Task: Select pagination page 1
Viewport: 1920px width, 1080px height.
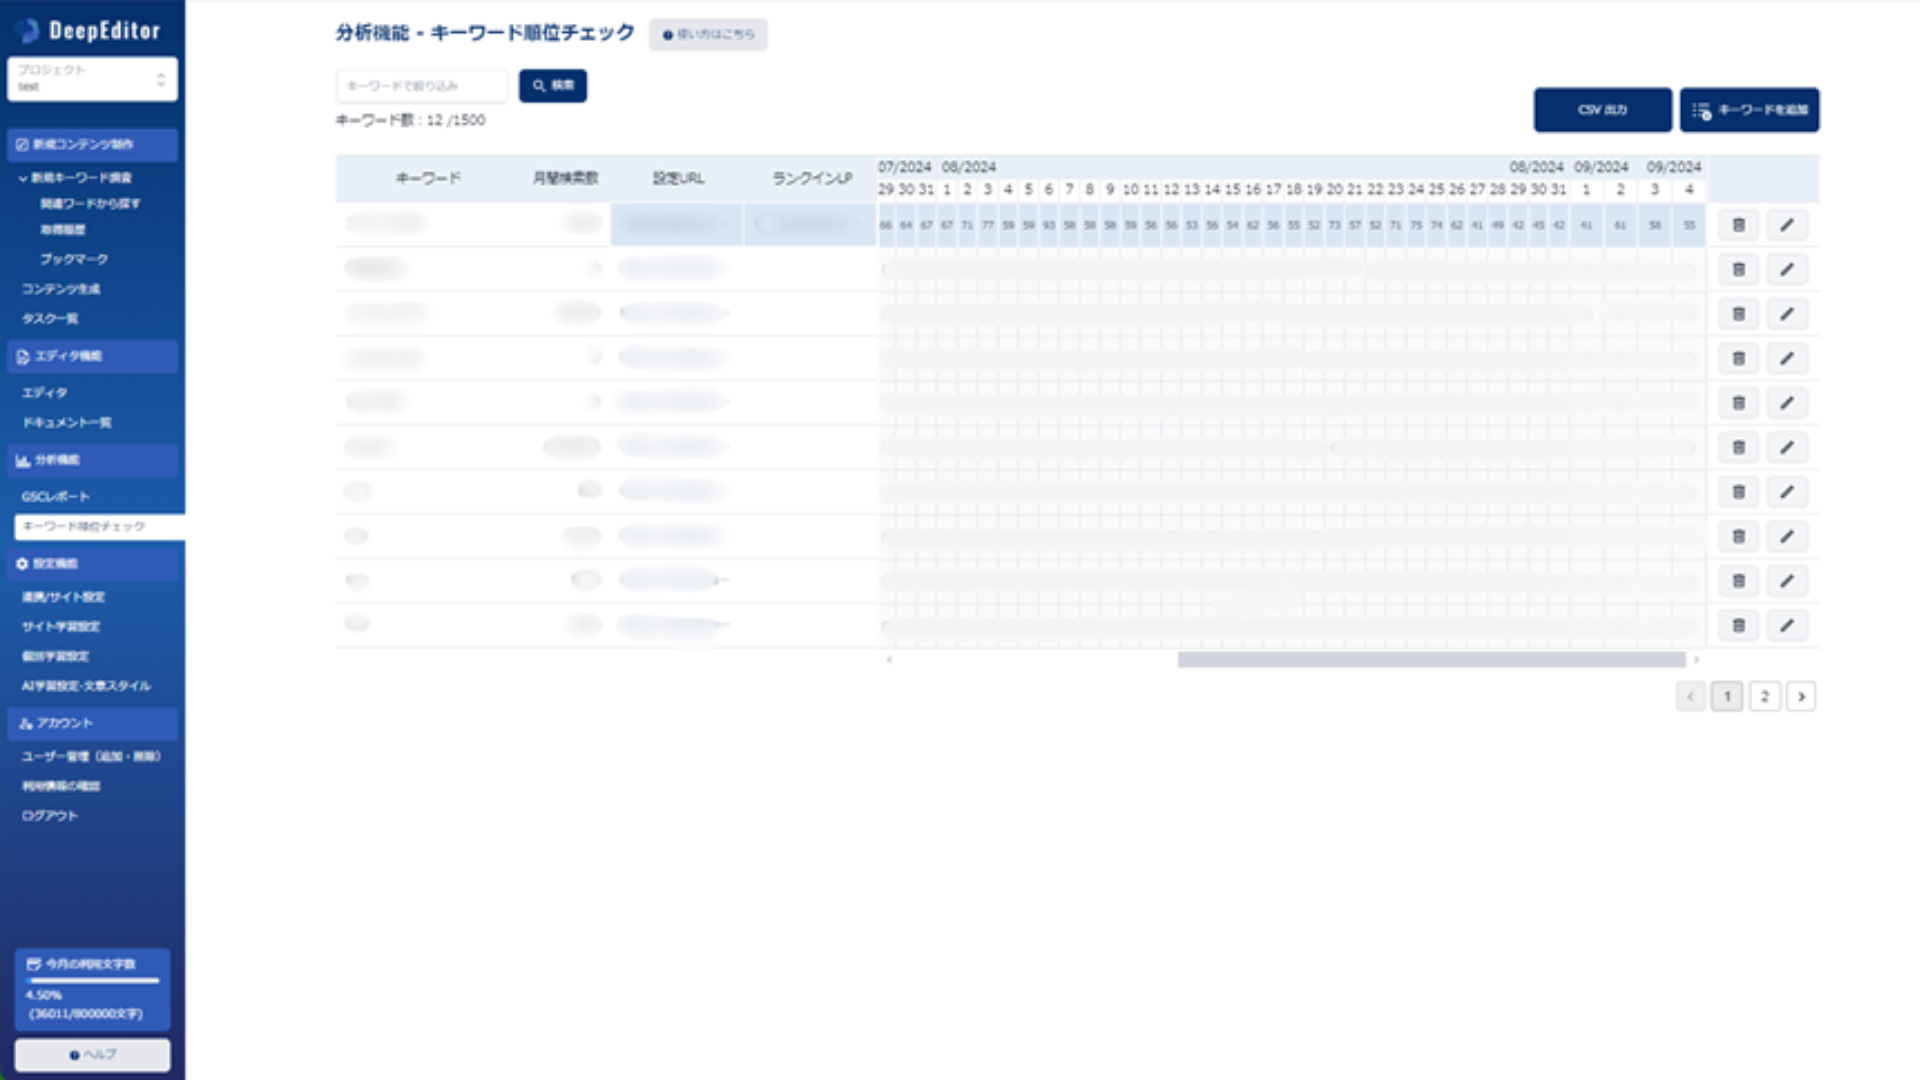Action: [x=1727, y=697]
